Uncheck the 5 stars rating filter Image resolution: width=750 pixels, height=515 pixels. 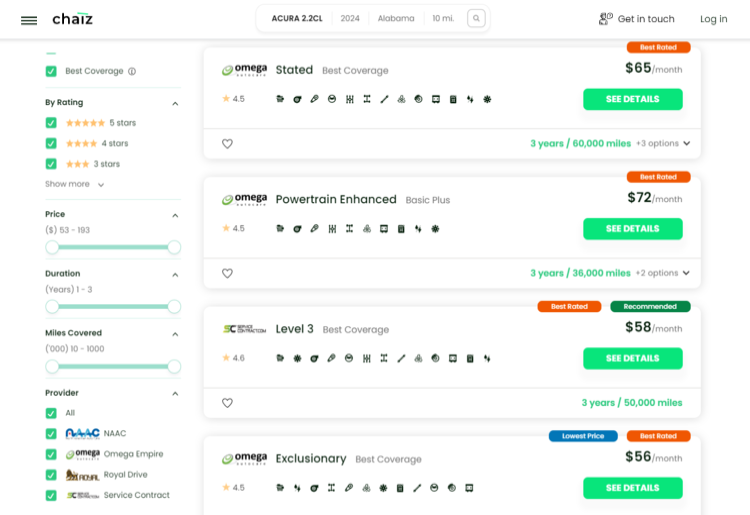[x=51, y=123]
